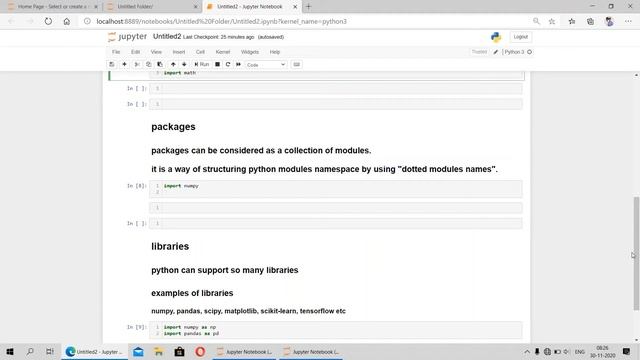640x360 pixels.
Task: Open Task View on the taskbar
Action: pyautogui.click(x=50, y=351)
